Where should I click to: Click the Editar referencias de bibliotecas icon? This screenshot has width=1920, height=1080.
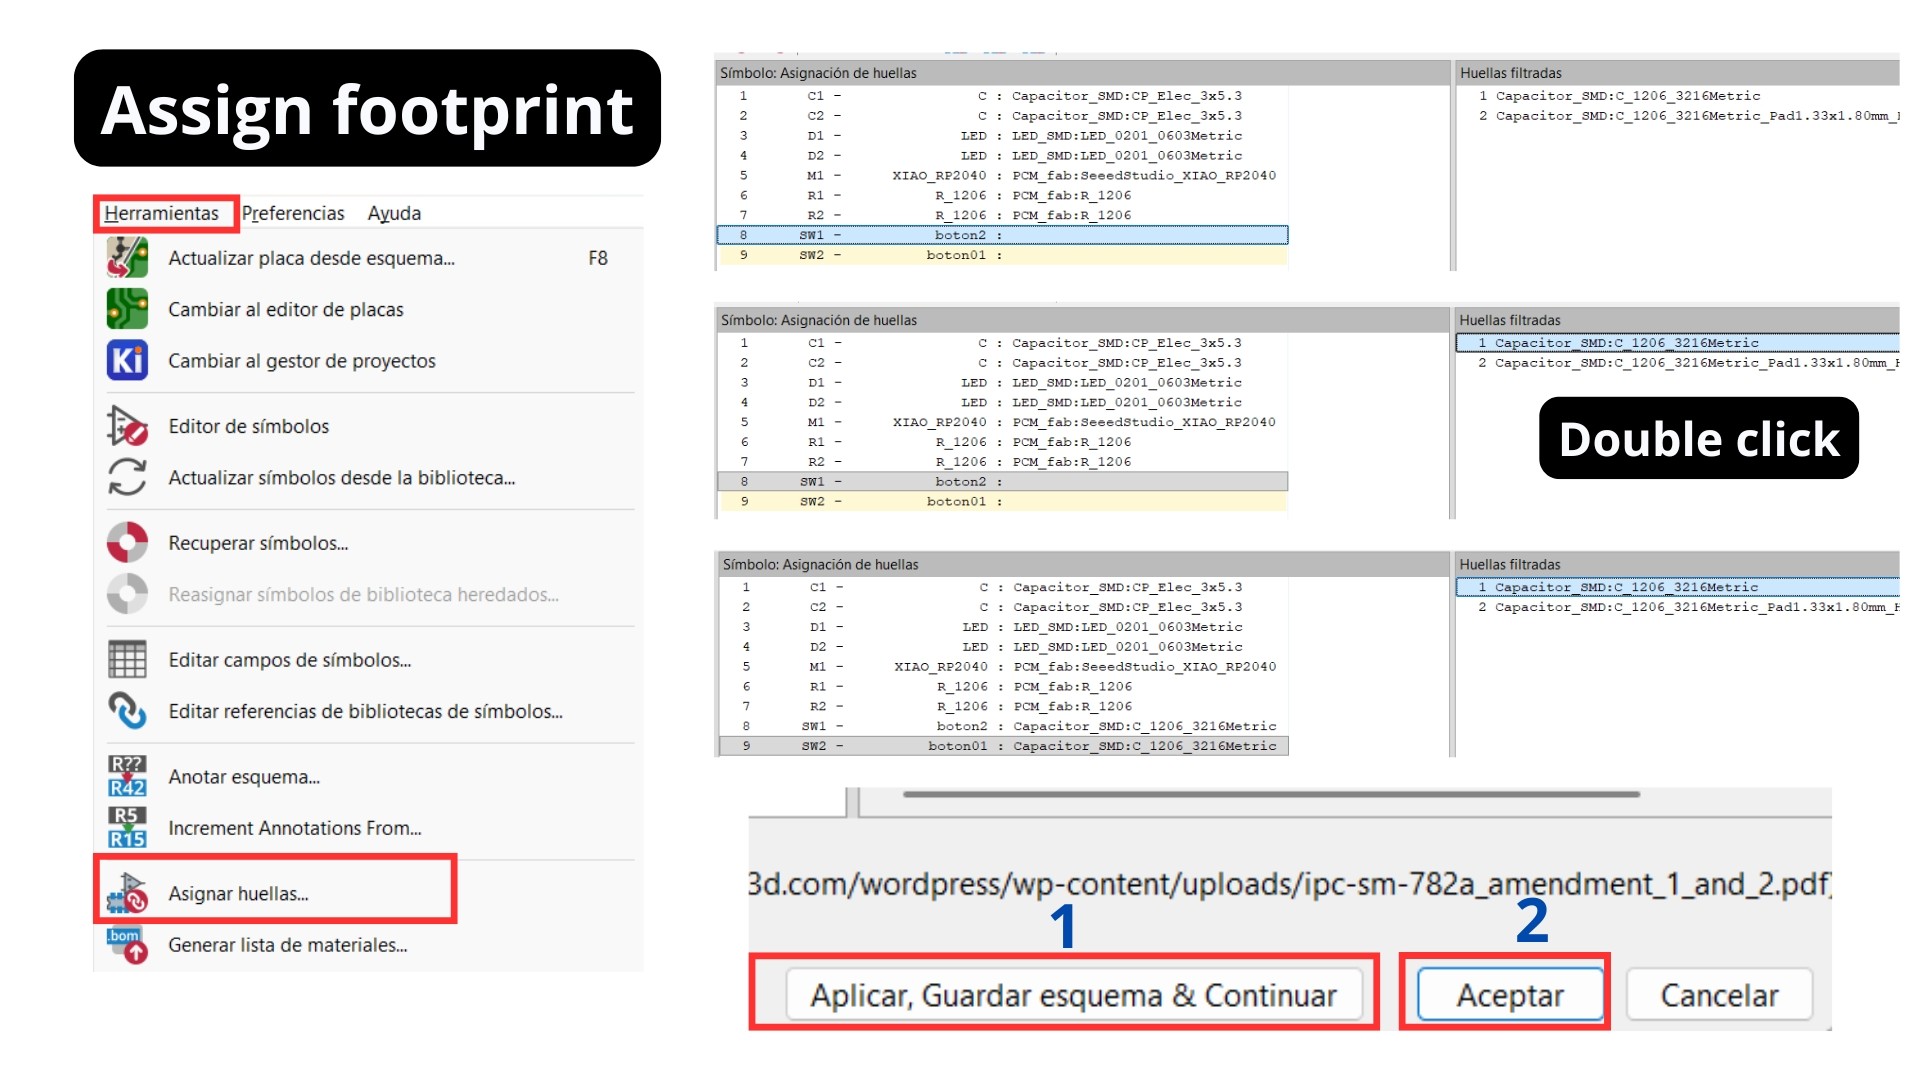tap(127, 711)
